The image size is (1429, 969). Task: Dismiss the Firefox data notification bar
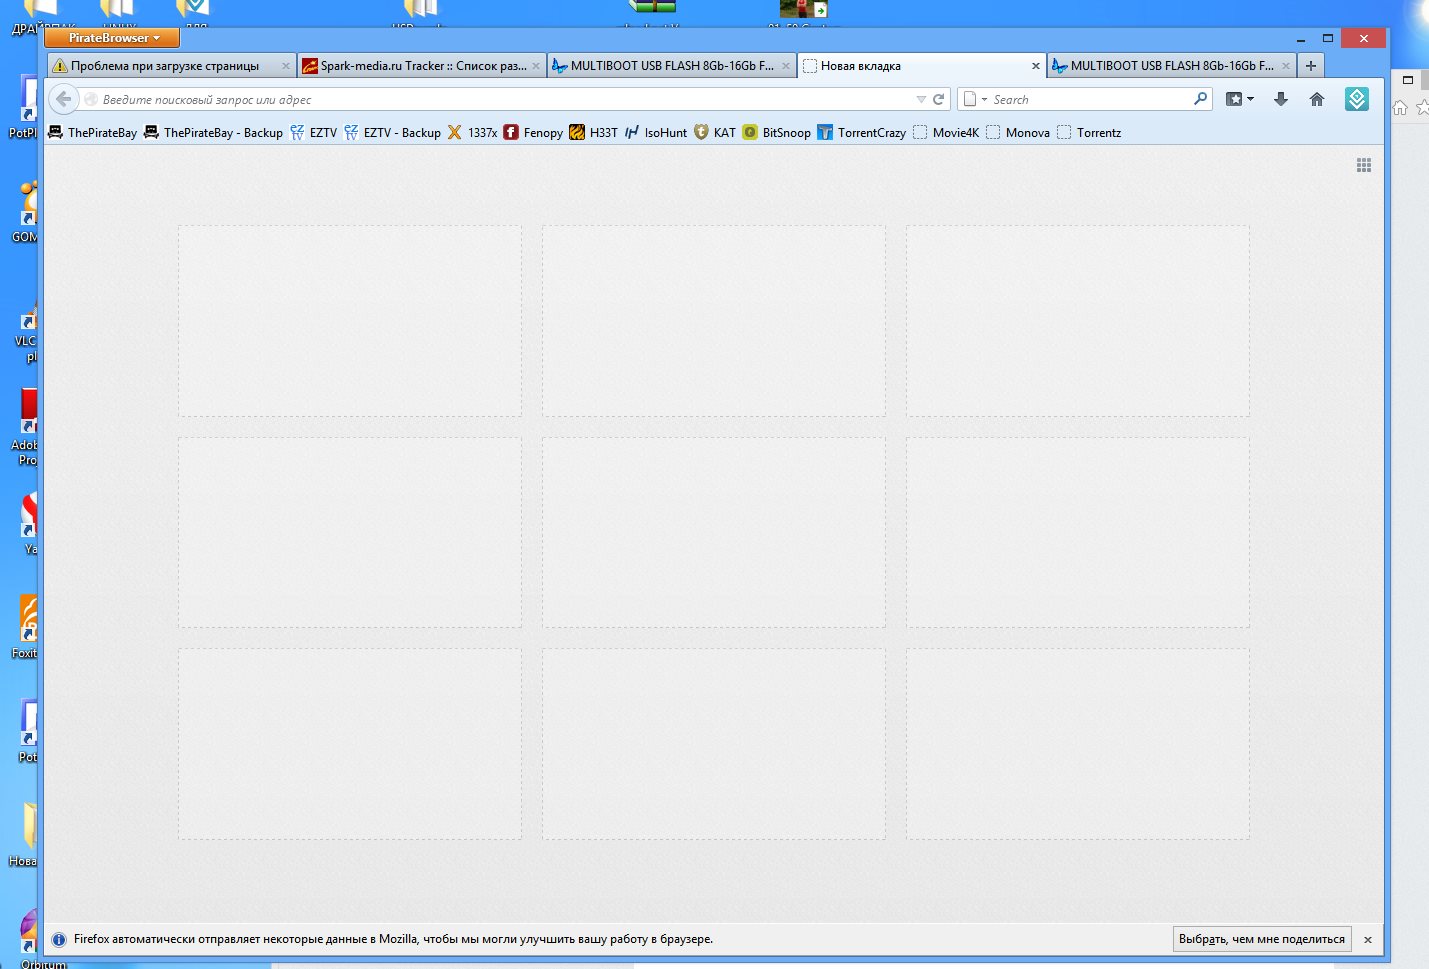pyautogui.click(x=1367, y=940)
